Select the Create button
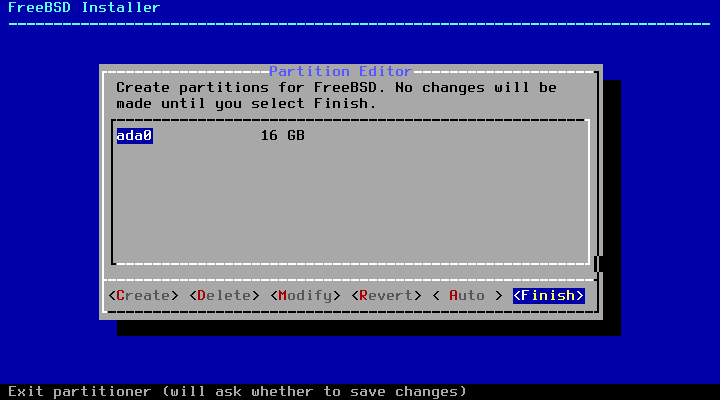720x400 pixels. pyautogui.click(x=143, y=295)
